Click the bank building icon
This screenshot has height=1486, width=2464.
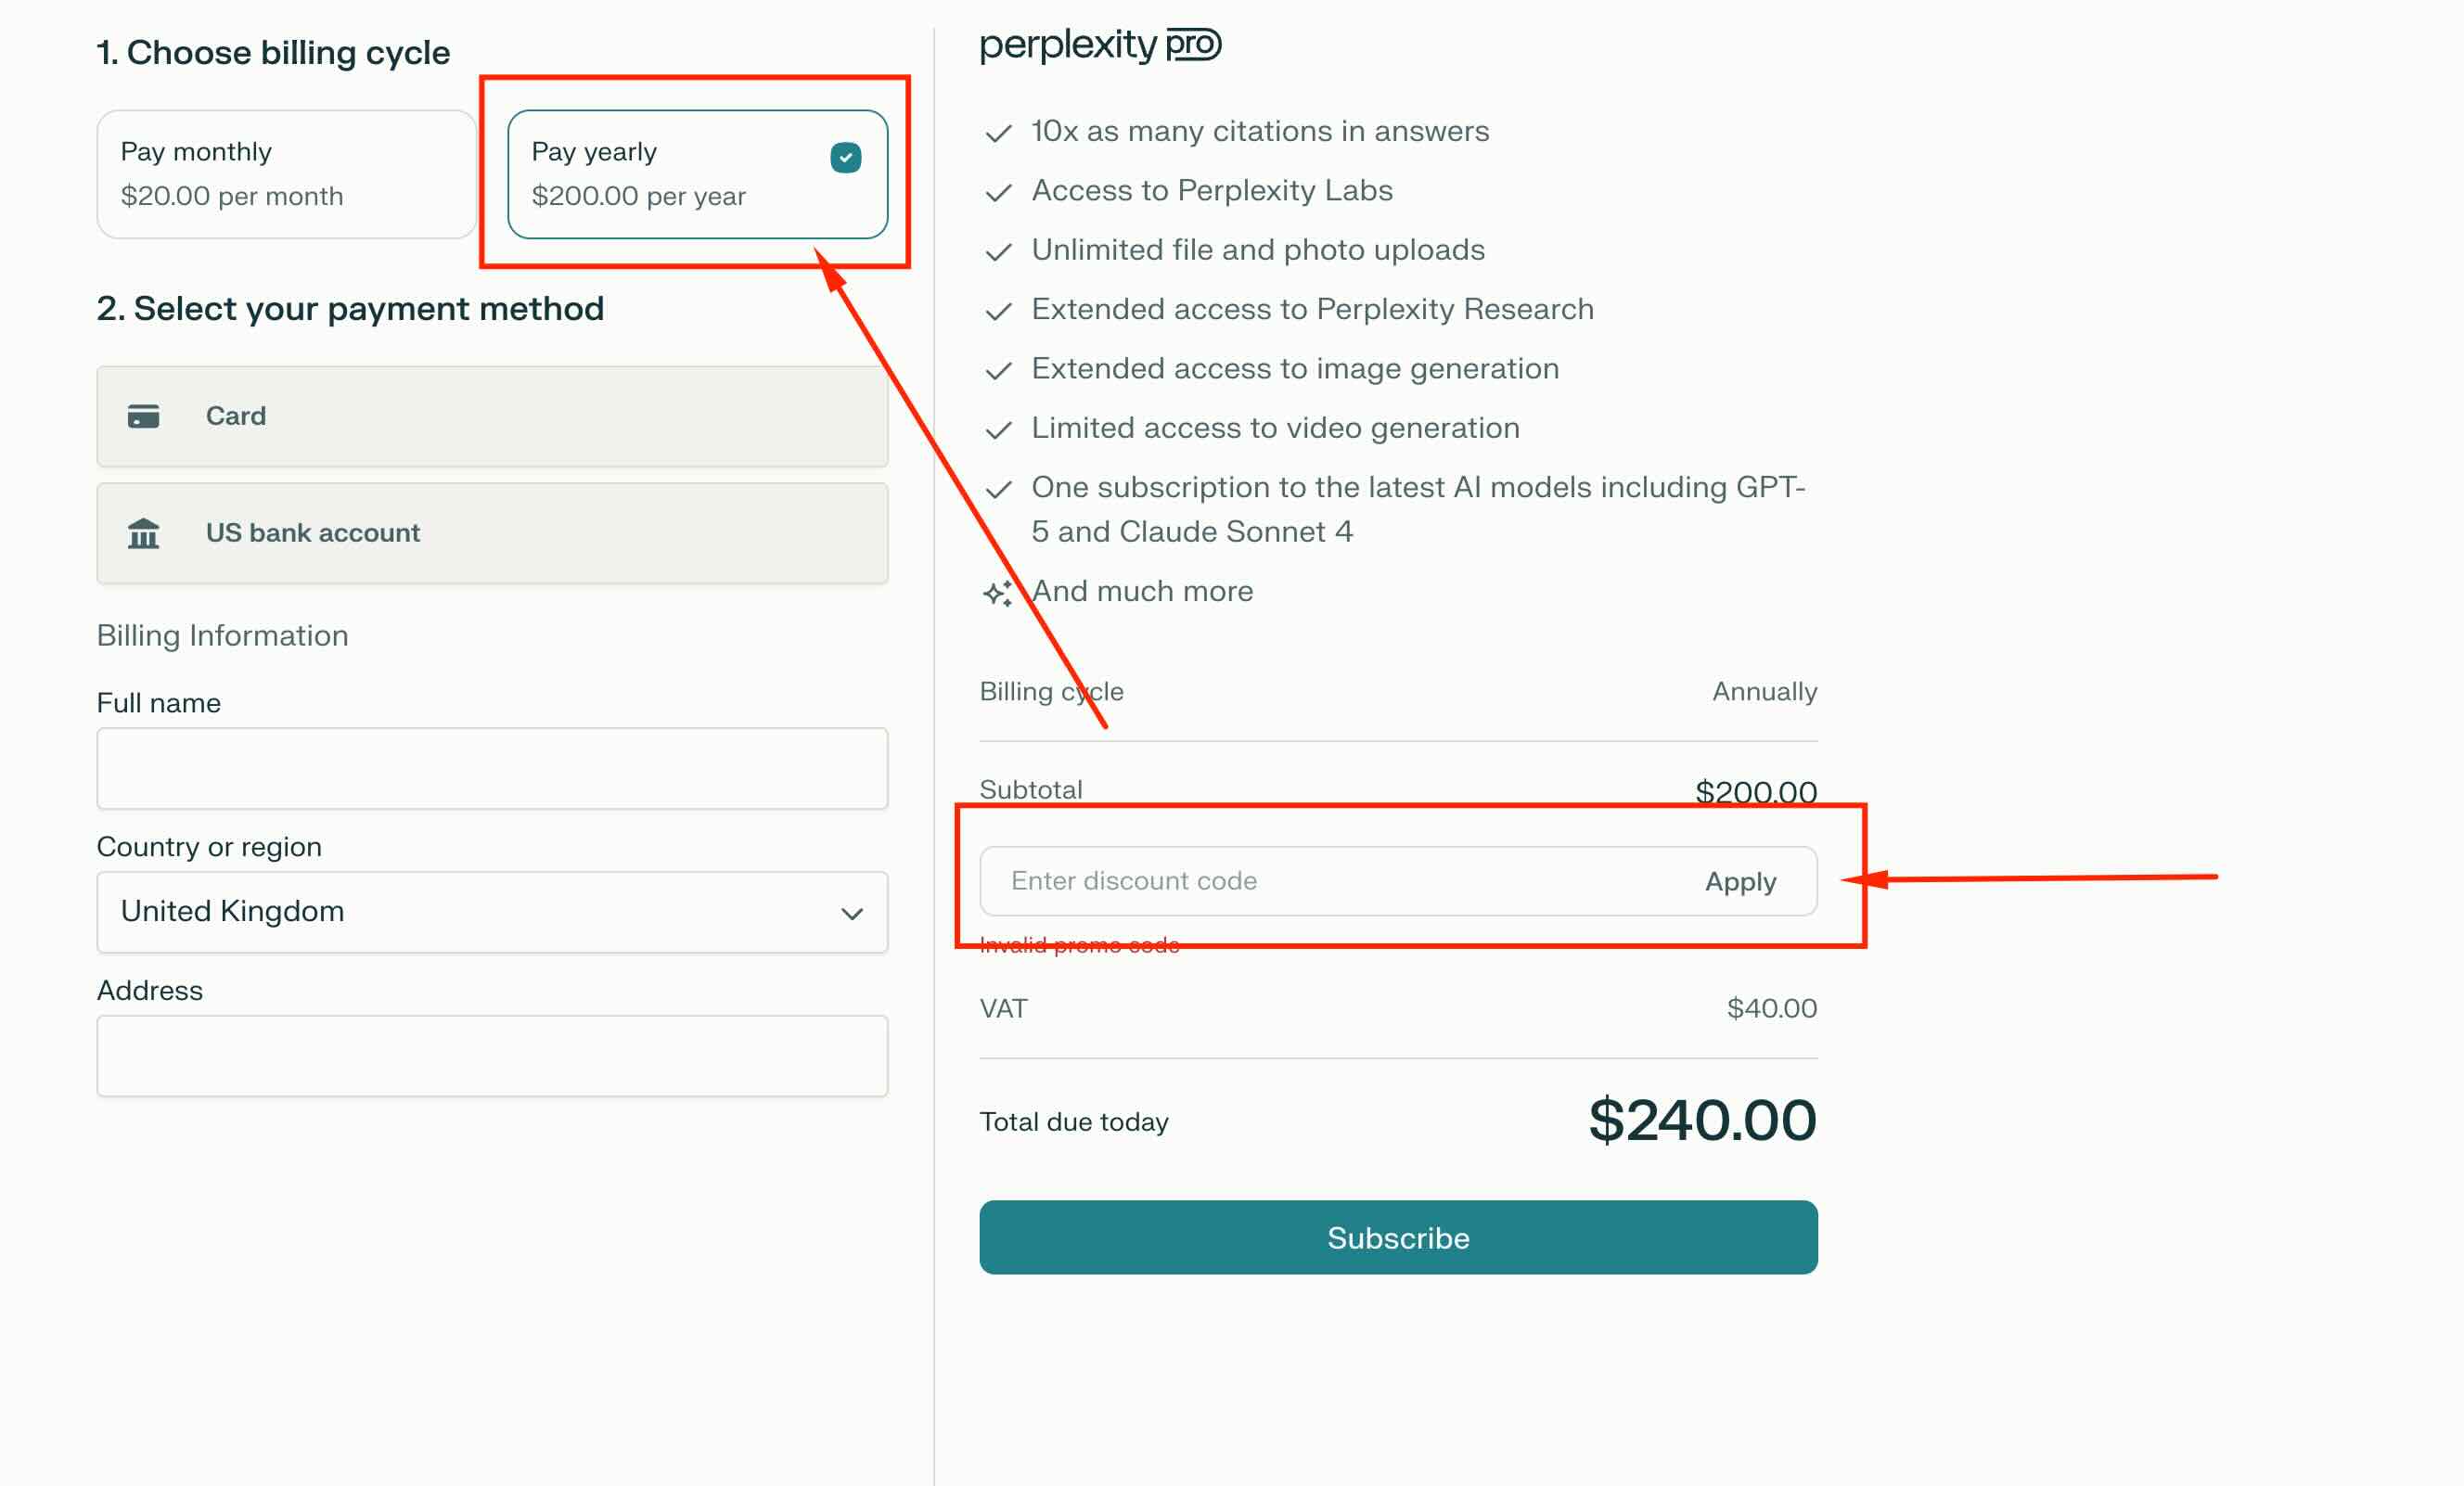(x=143, y=533)
